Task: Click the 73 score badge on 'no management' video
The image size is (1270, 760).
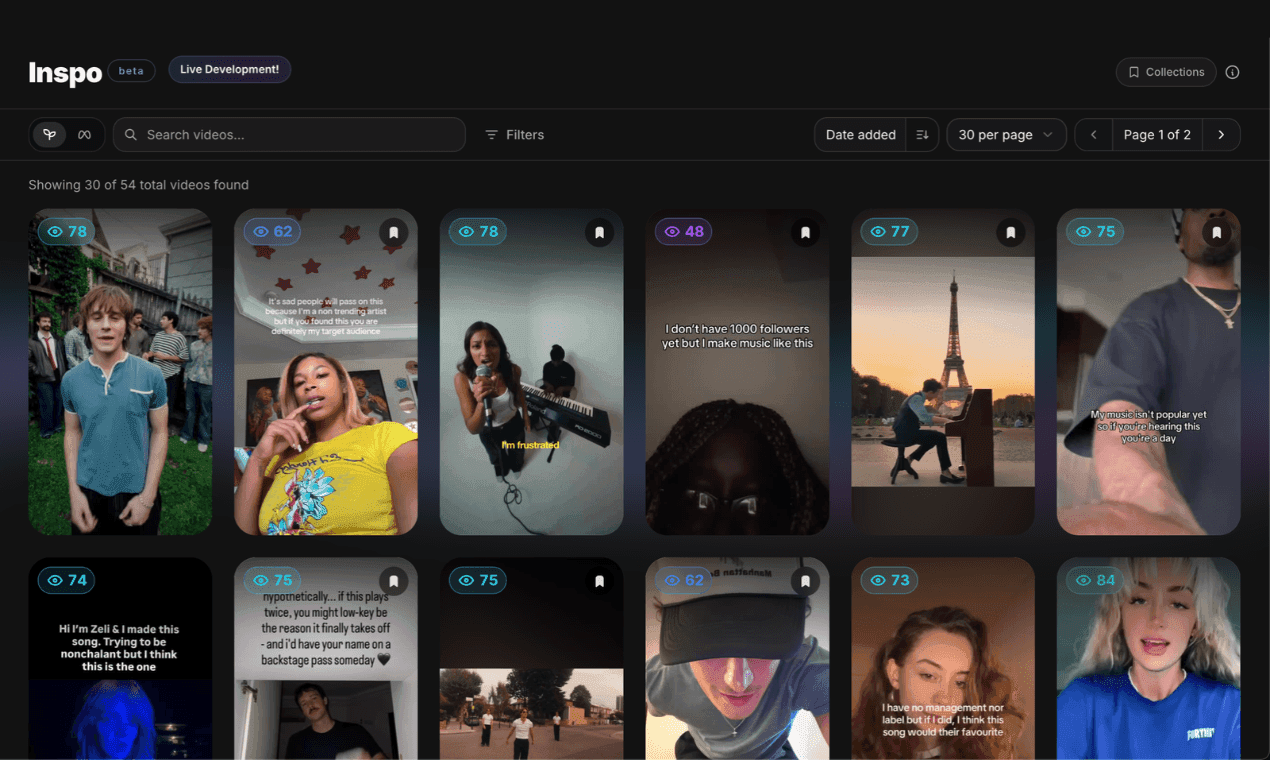Action: [890, 580]
